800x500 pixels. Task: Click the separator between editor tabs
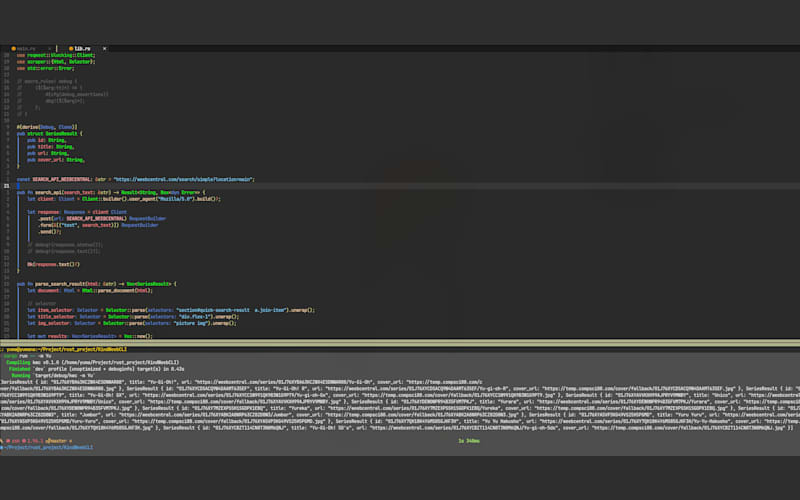57,48
